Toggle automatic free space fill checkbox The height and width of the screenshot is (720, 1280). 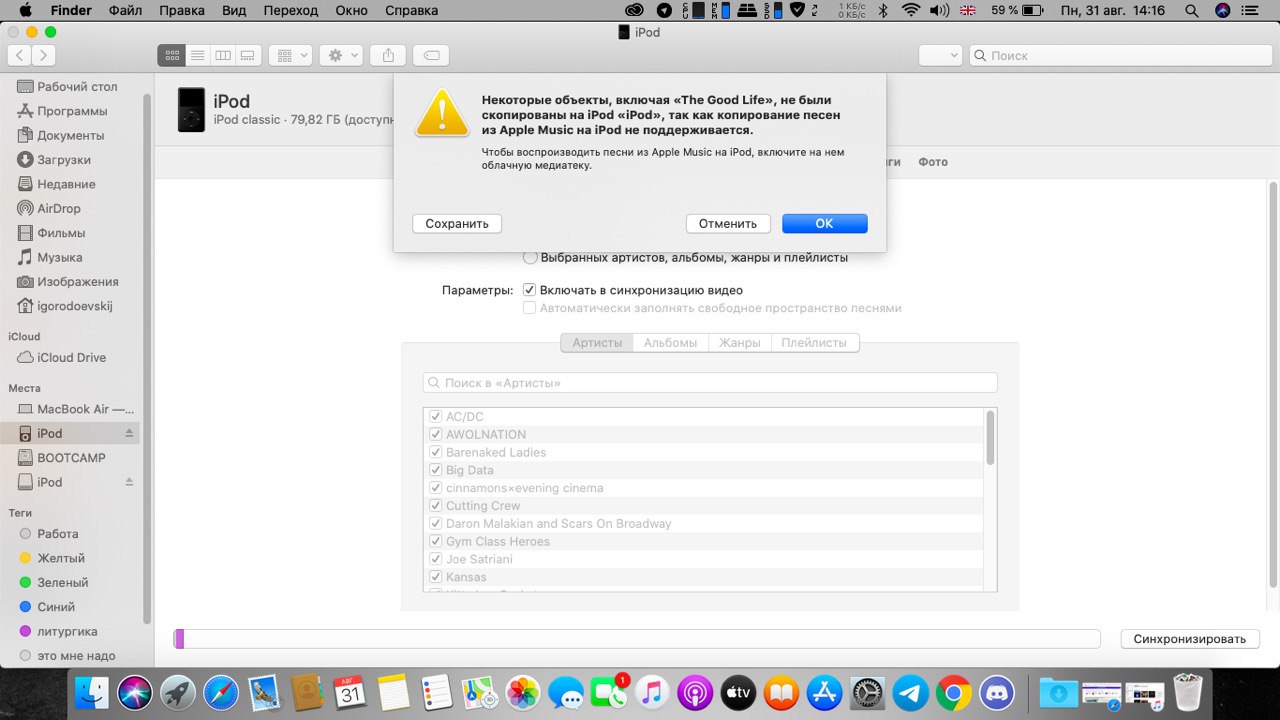pyautogui.click(x=530, y=308)
